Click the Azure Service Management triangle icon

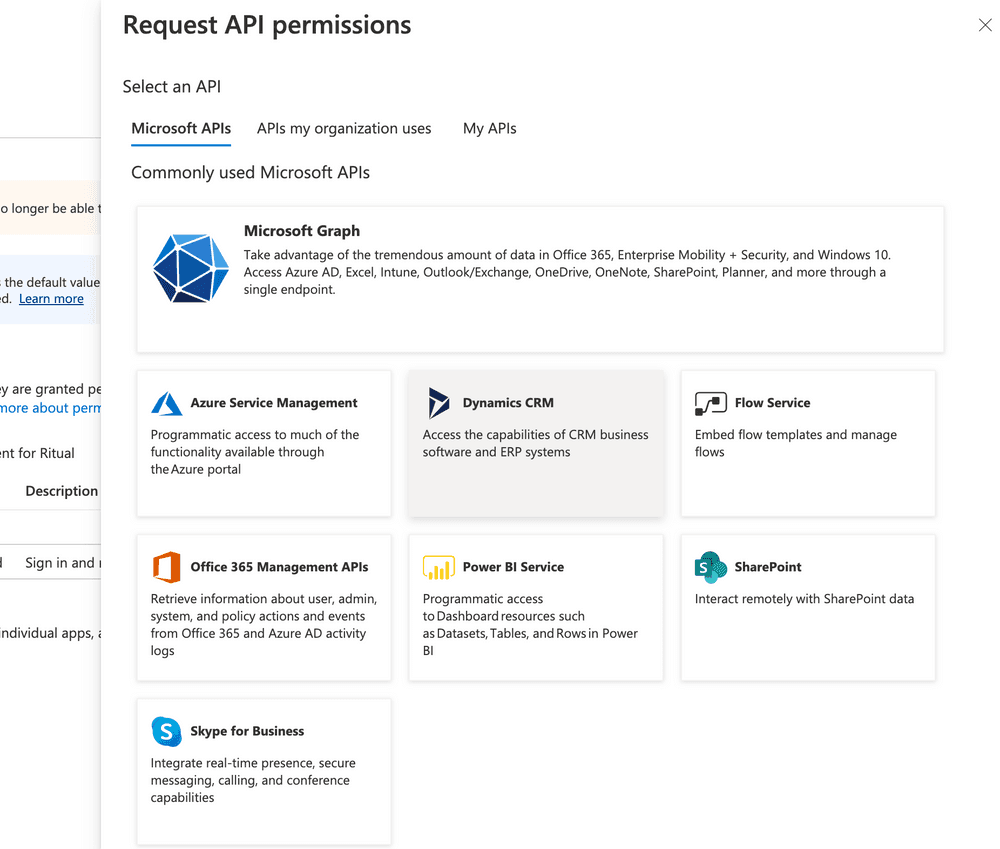pyautogui.click(x=166, y=403)
